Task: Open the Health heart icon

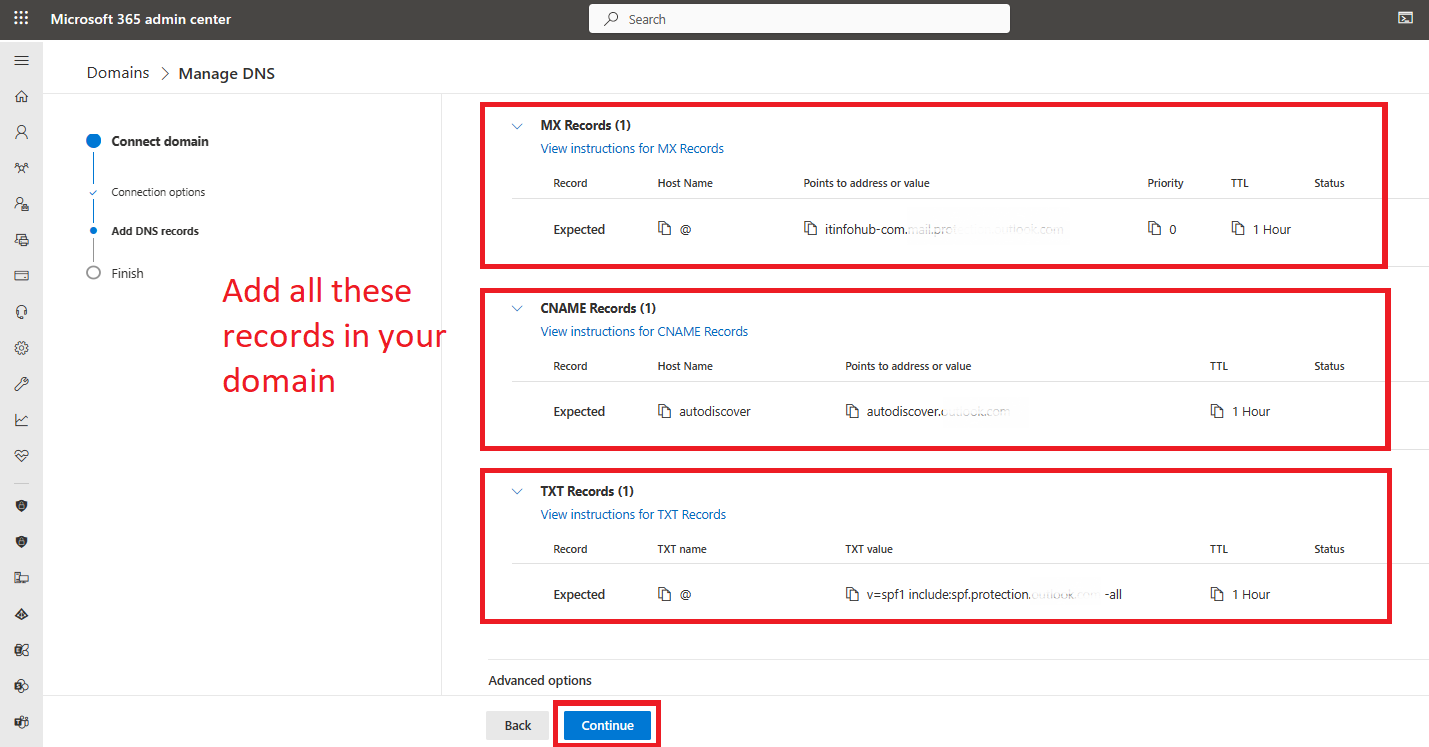Action: [x=21, y=455]
